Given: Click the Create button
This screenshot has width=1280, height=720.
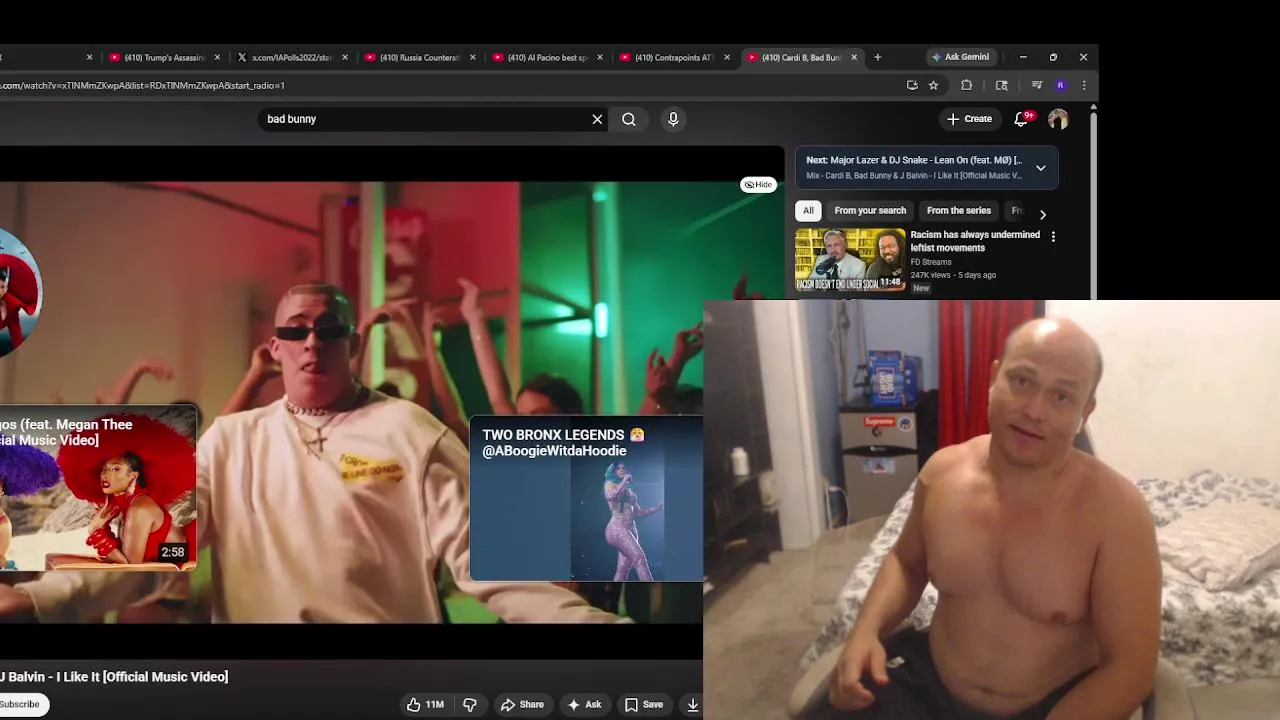Looking at the screenshot, I should tap(969, 119).
